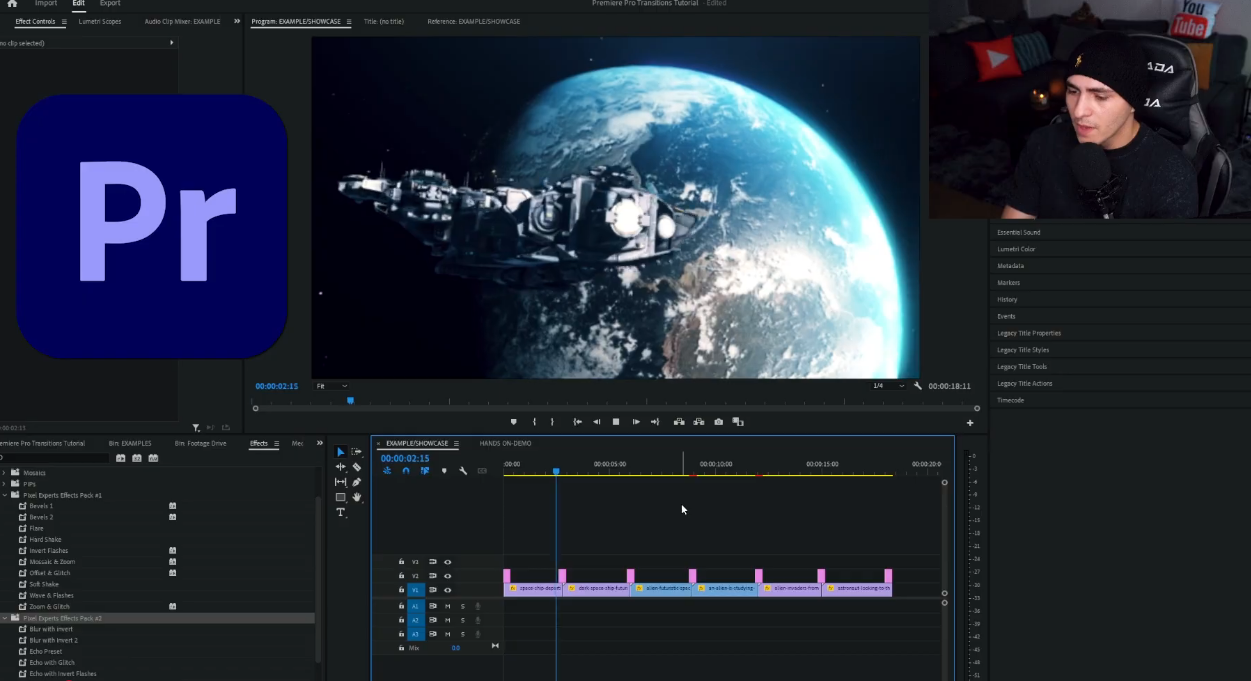Open the Fit zoom level dropdown

coord(332,386)
